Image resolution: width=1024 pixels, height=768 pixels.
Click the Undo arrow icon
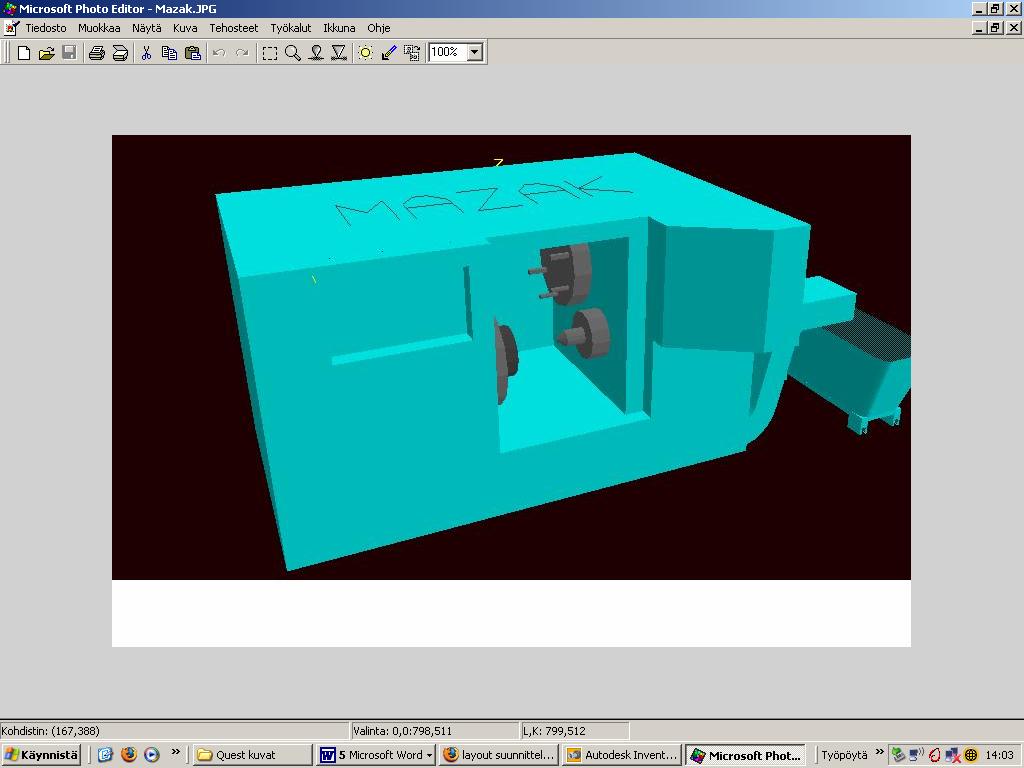click(219, 53)
